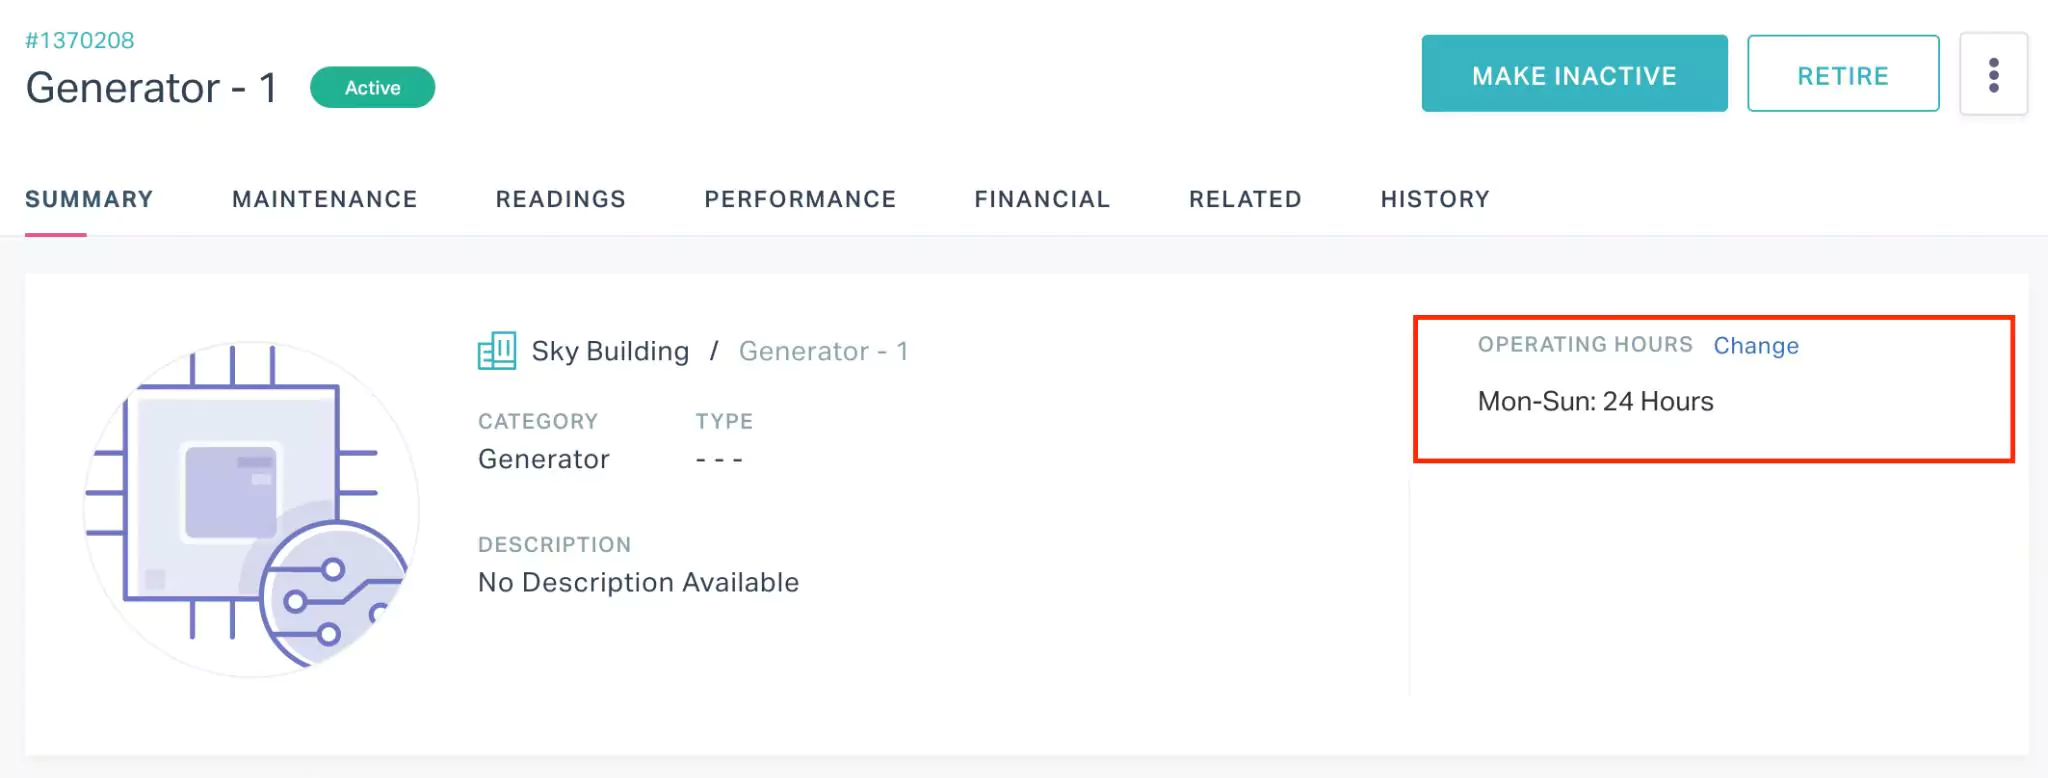This screenshot has height=778, width=2048.
Task: Switch to the SUMMARY tab
Action: click(89, 199)
